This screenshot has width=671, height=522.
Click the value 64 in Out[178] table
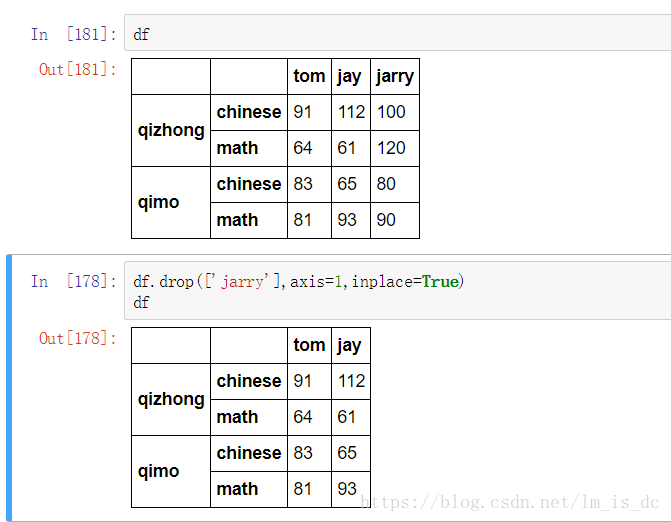[x=309, y=418]
